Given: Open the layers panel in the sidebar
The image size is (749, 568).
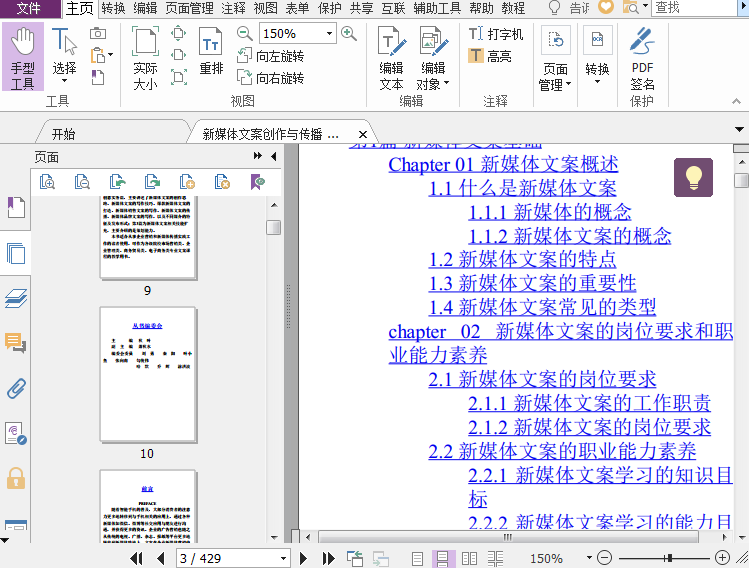Looking at the screenshot, I should (16, 298).
